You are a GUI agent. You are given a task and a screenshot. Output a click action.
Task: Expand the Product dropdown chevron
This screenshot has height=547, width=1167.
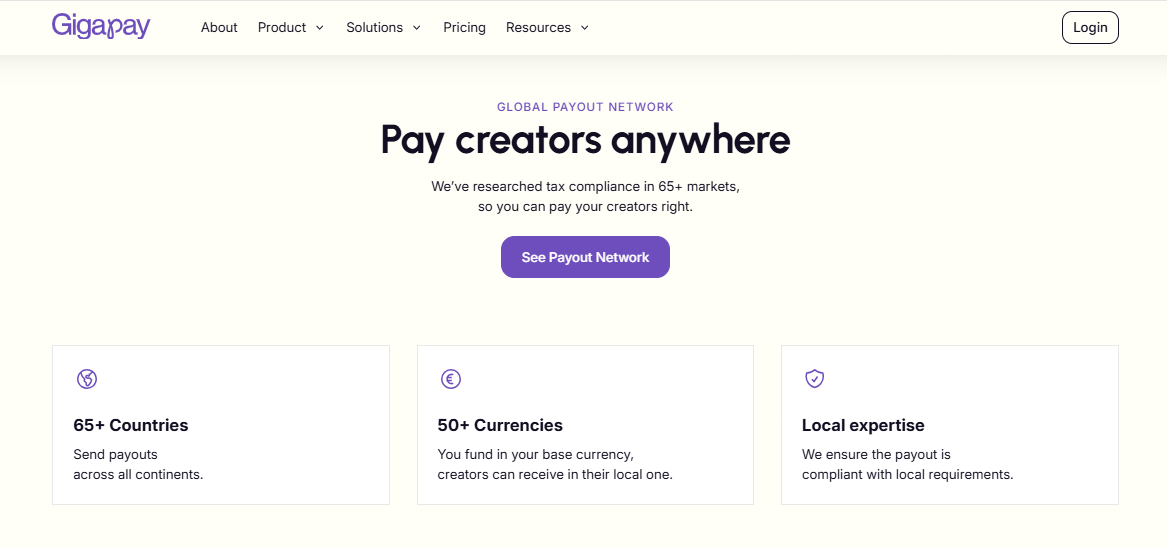tap(319, 28)
